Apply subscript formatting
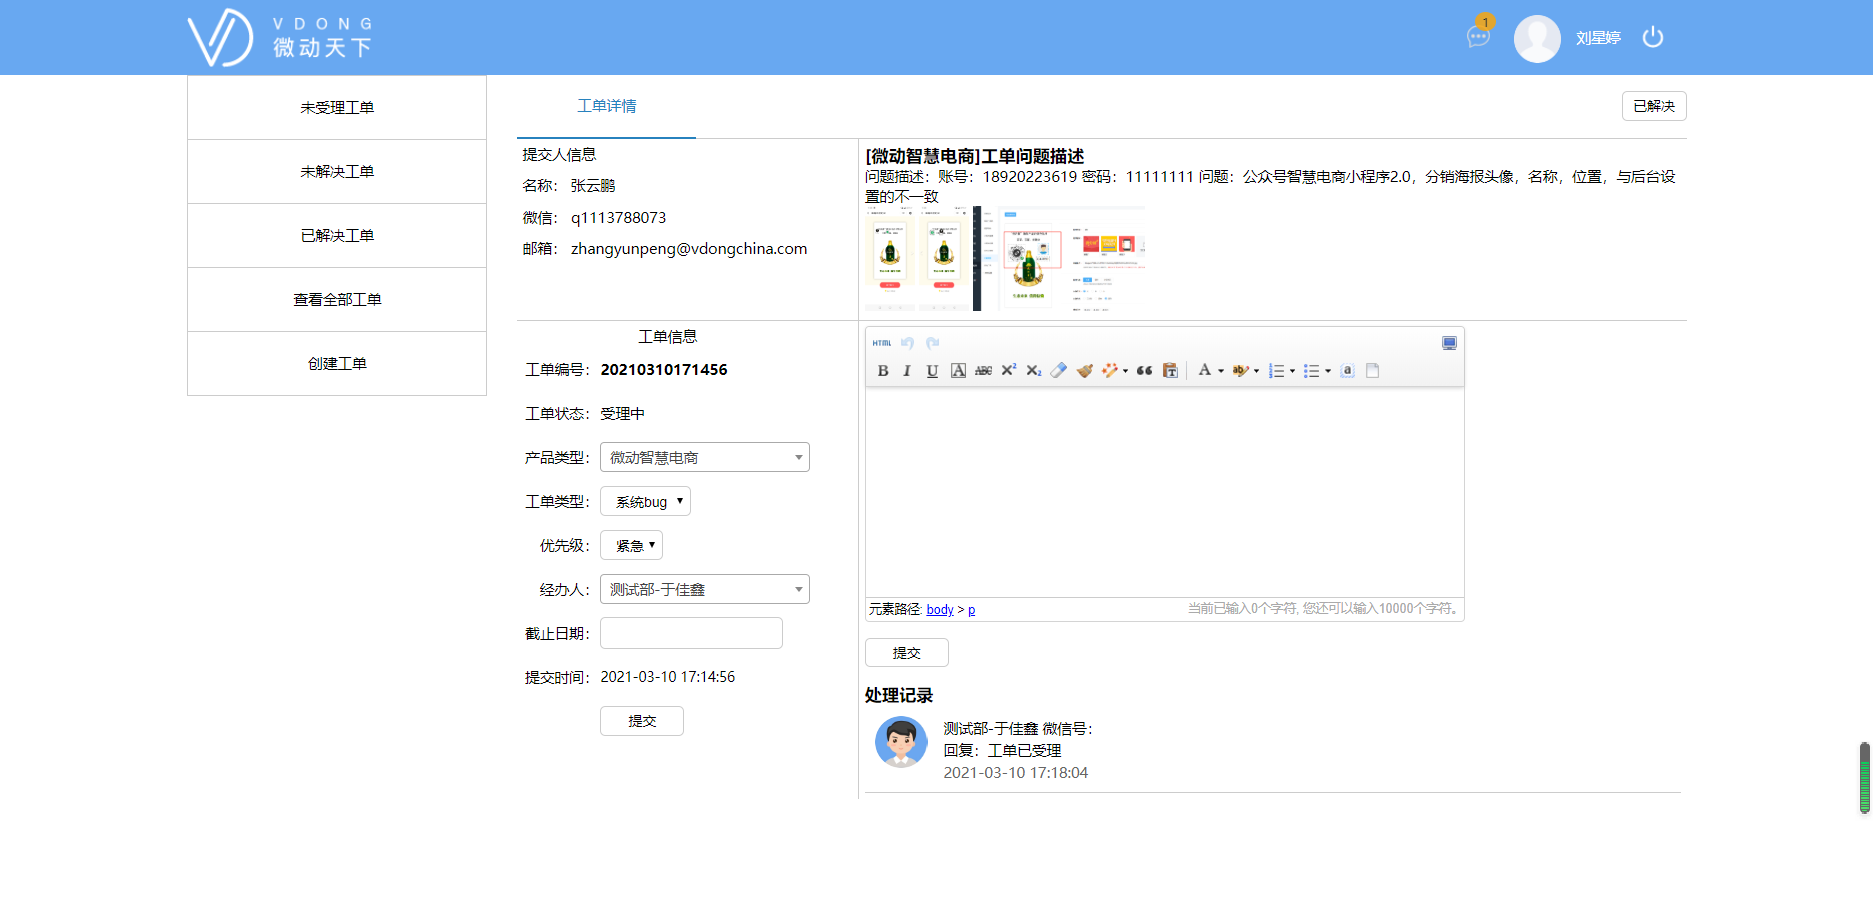The height and width of the screenshot is (900, 1873). 1034,371
